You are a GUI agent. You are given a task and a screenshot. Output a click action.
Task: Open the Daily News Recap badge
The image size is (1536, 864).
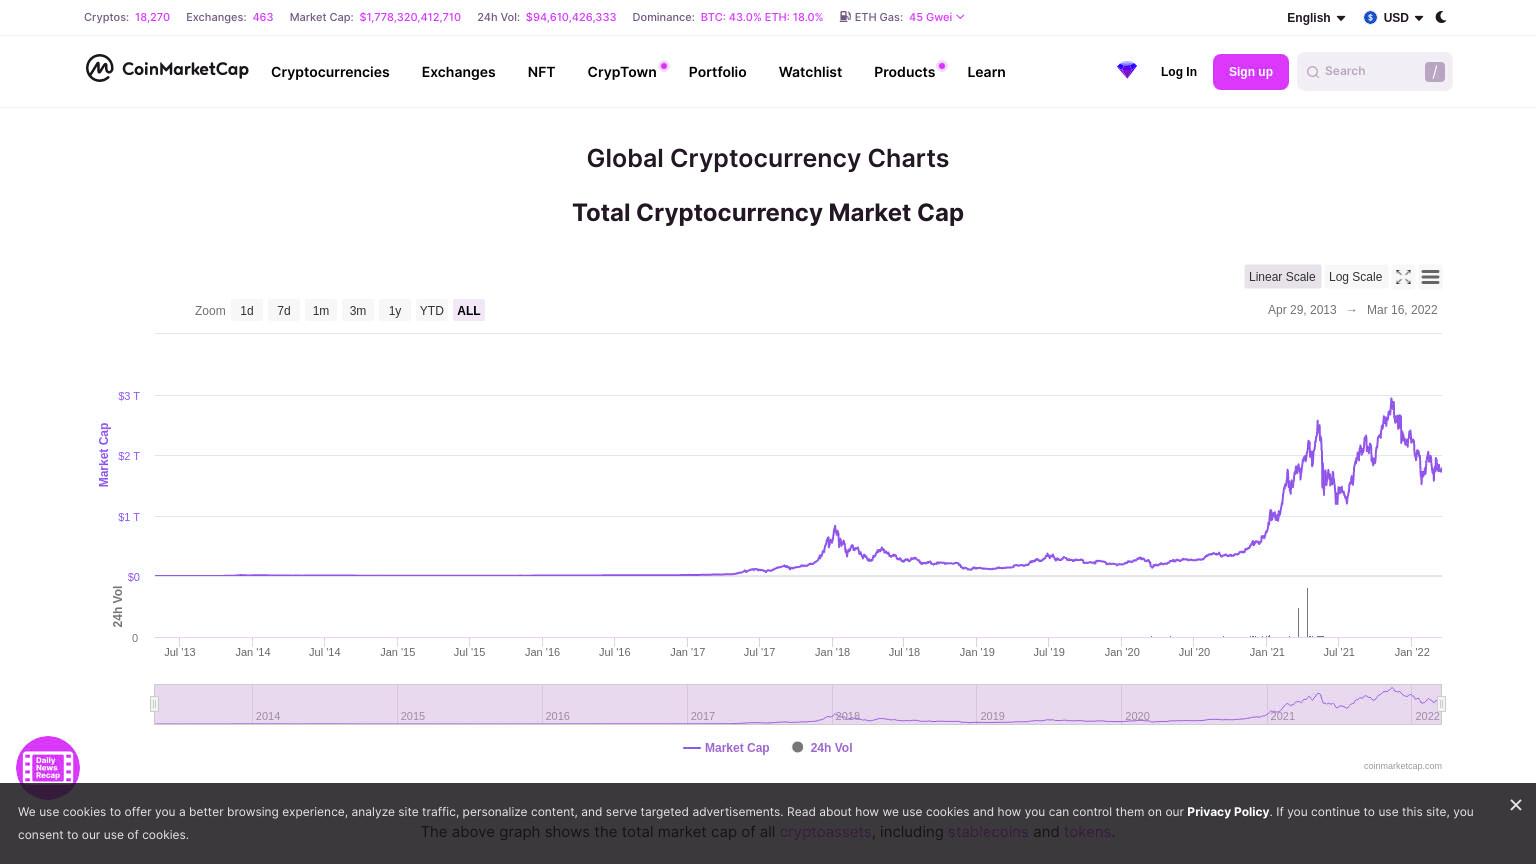[x=48, y=768]
